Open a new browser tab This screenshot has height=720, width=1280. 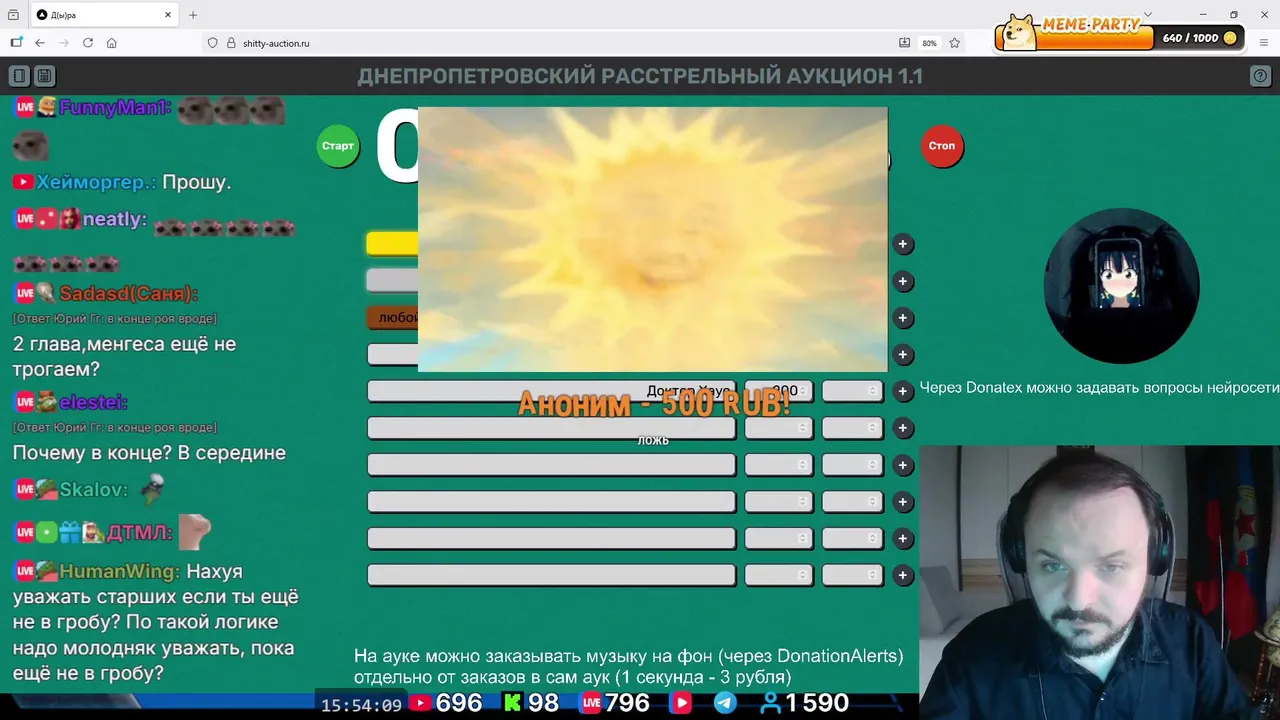pos(193,15)
